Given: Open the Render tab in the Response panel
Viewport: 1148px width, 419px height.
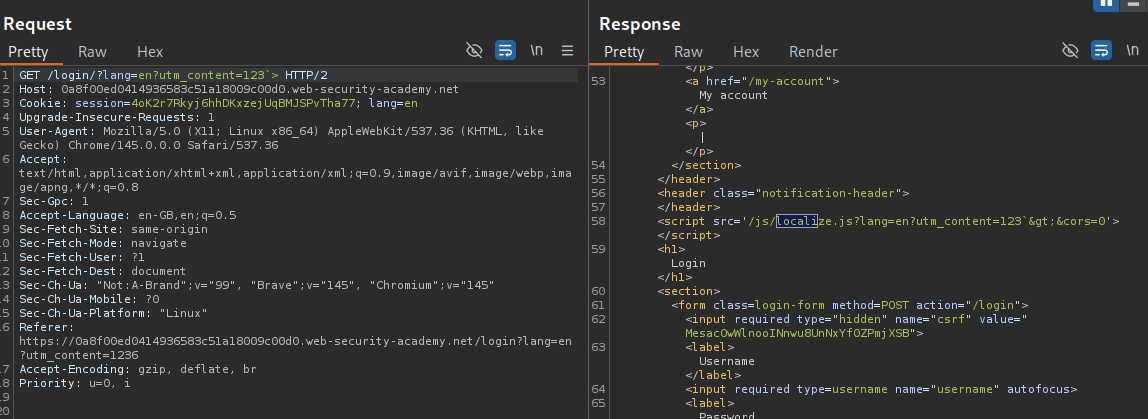Looking at the screenshot, I should point(813,52).
